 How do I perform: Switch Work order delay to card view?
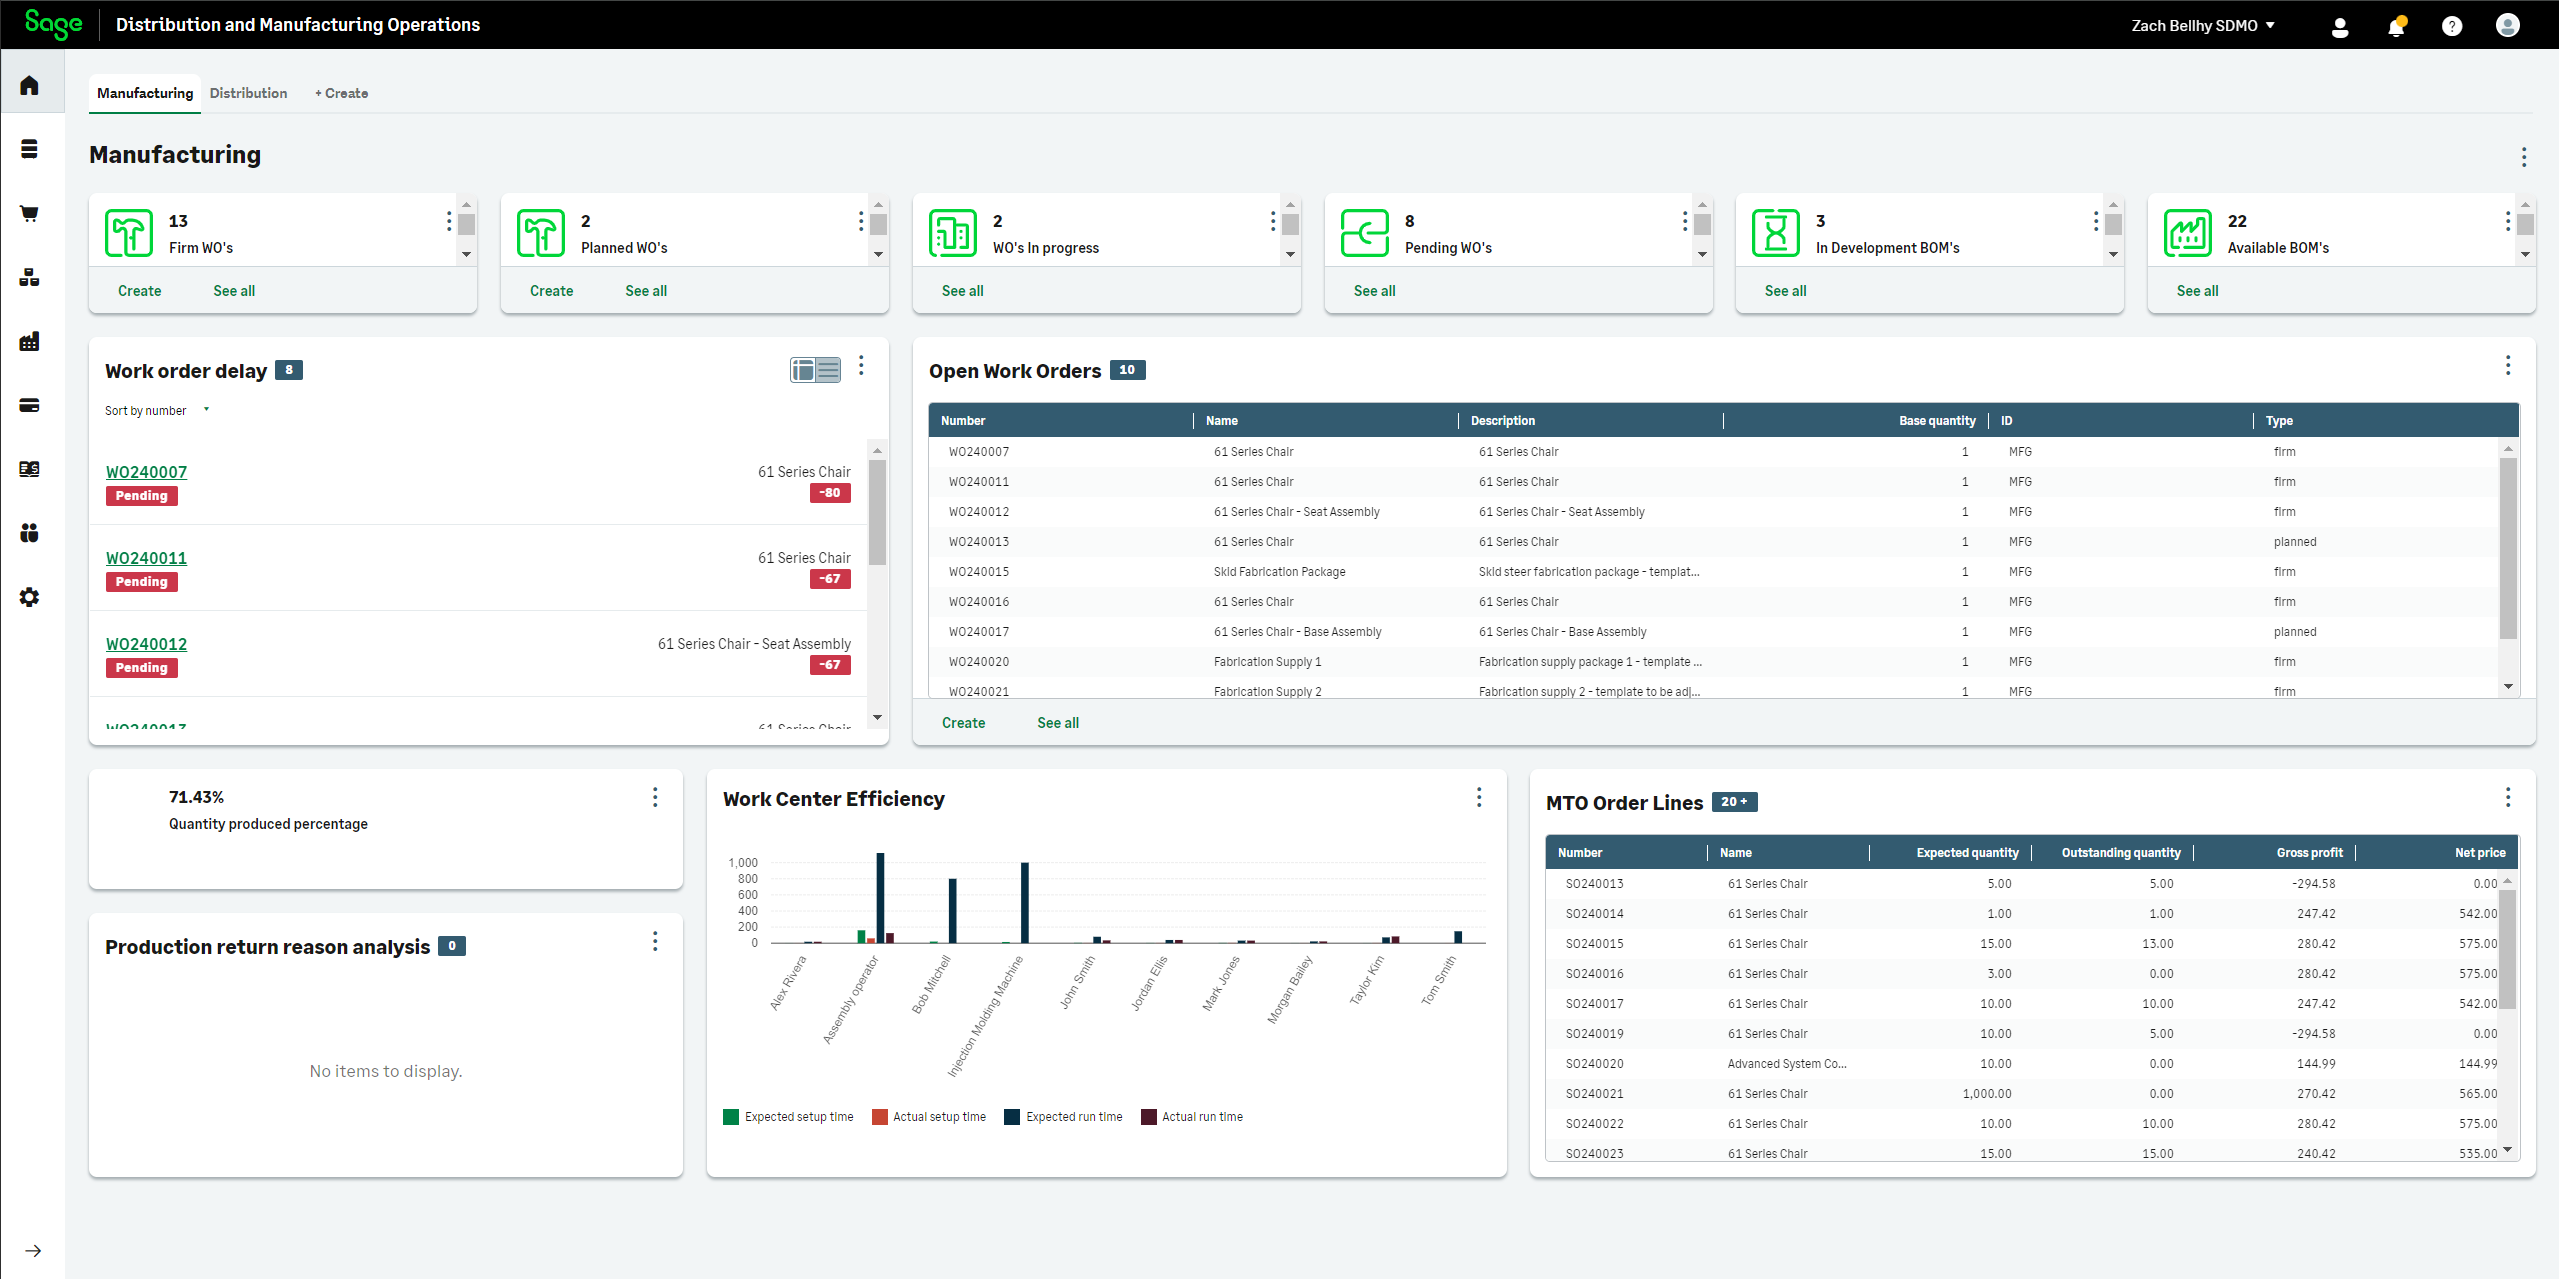point(804,368)
